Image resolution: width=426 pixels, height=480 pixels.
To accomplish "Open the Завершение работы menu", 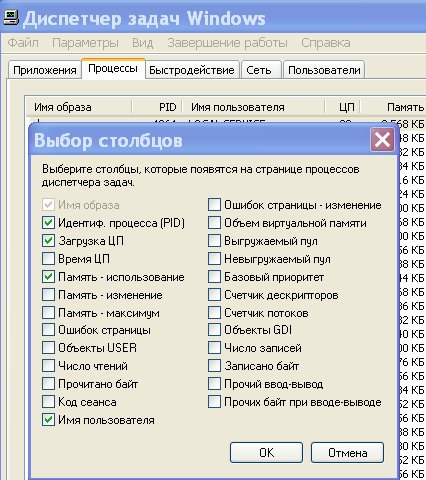I will 227,43.
